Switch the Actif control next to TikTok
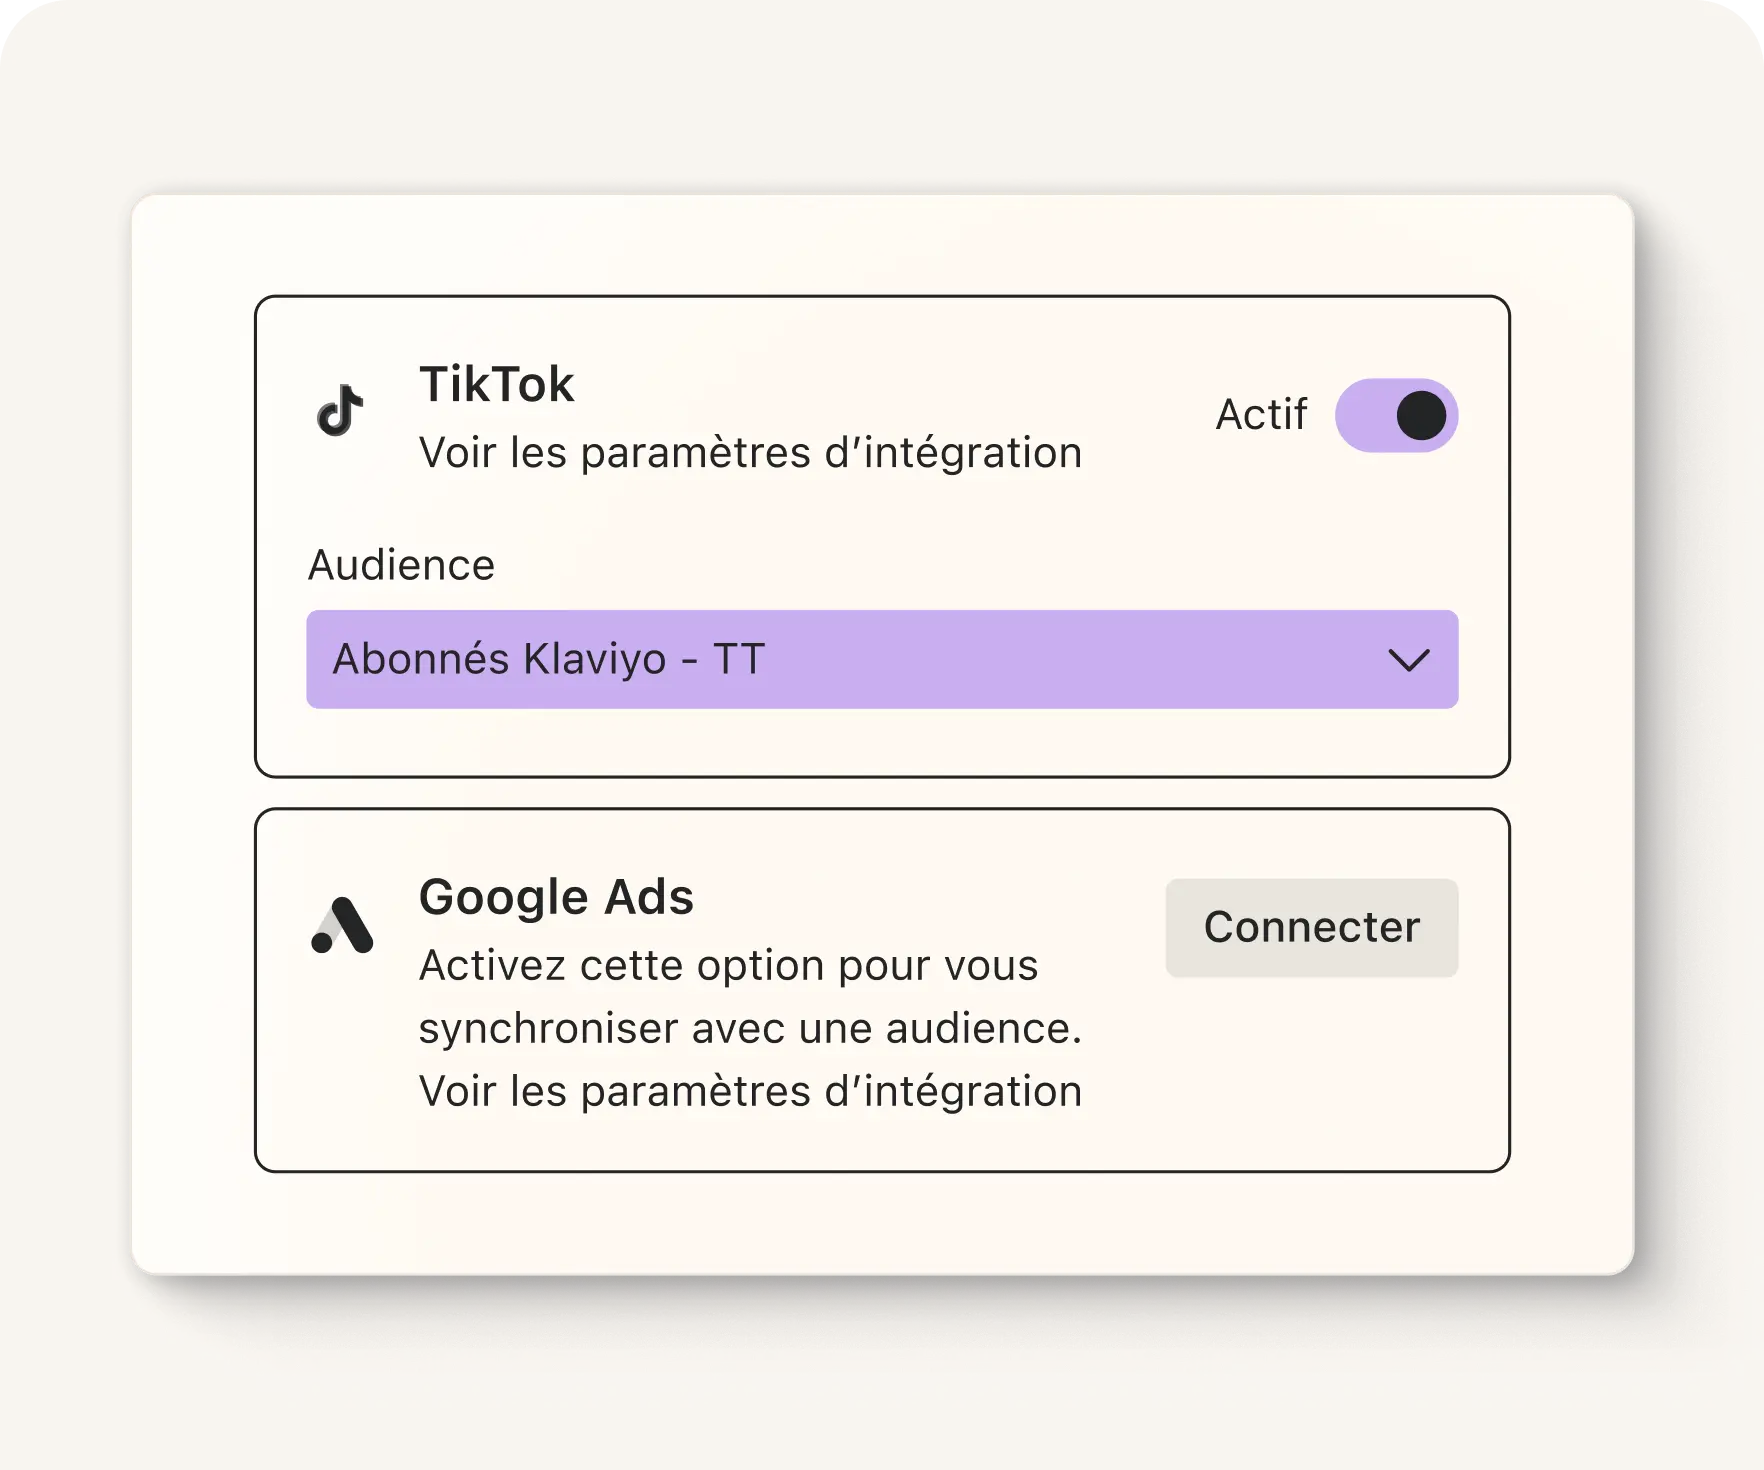Screen dimensions: 1764x1470 [x=1397, y=414]
